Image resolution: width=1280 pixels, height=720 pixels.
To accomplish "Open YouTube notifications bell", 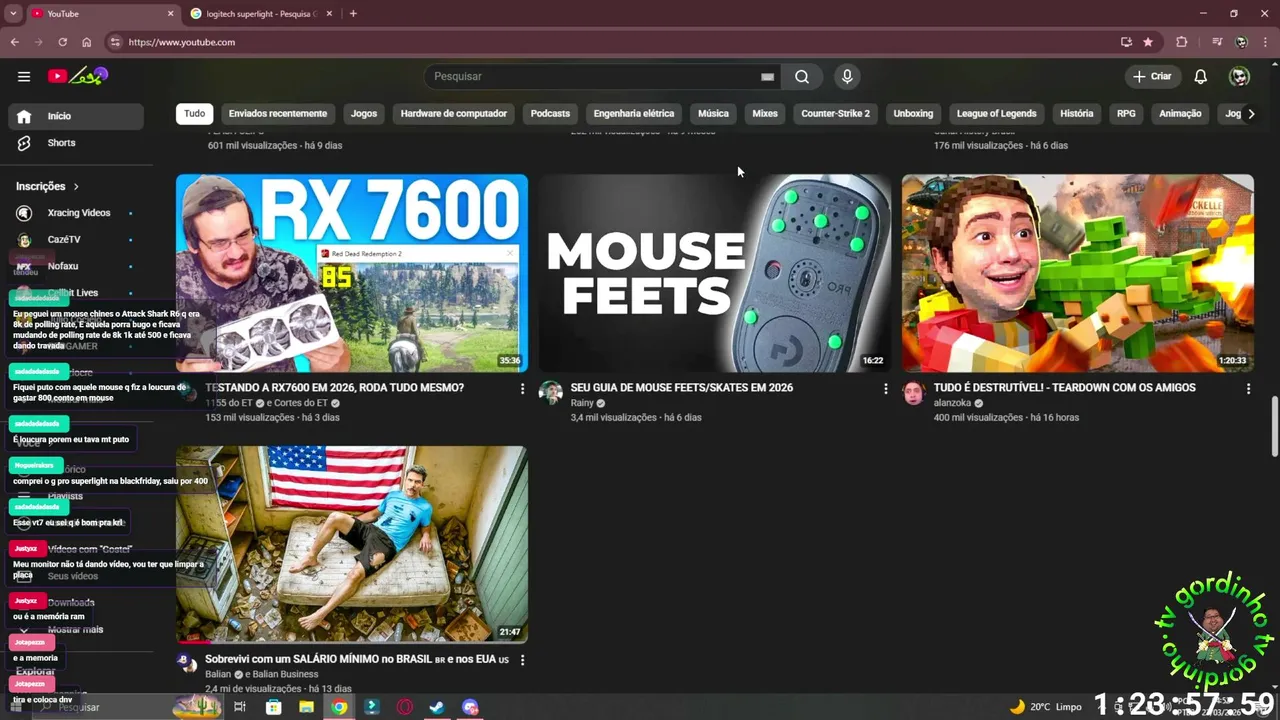I will click(x=1201, y=76).
